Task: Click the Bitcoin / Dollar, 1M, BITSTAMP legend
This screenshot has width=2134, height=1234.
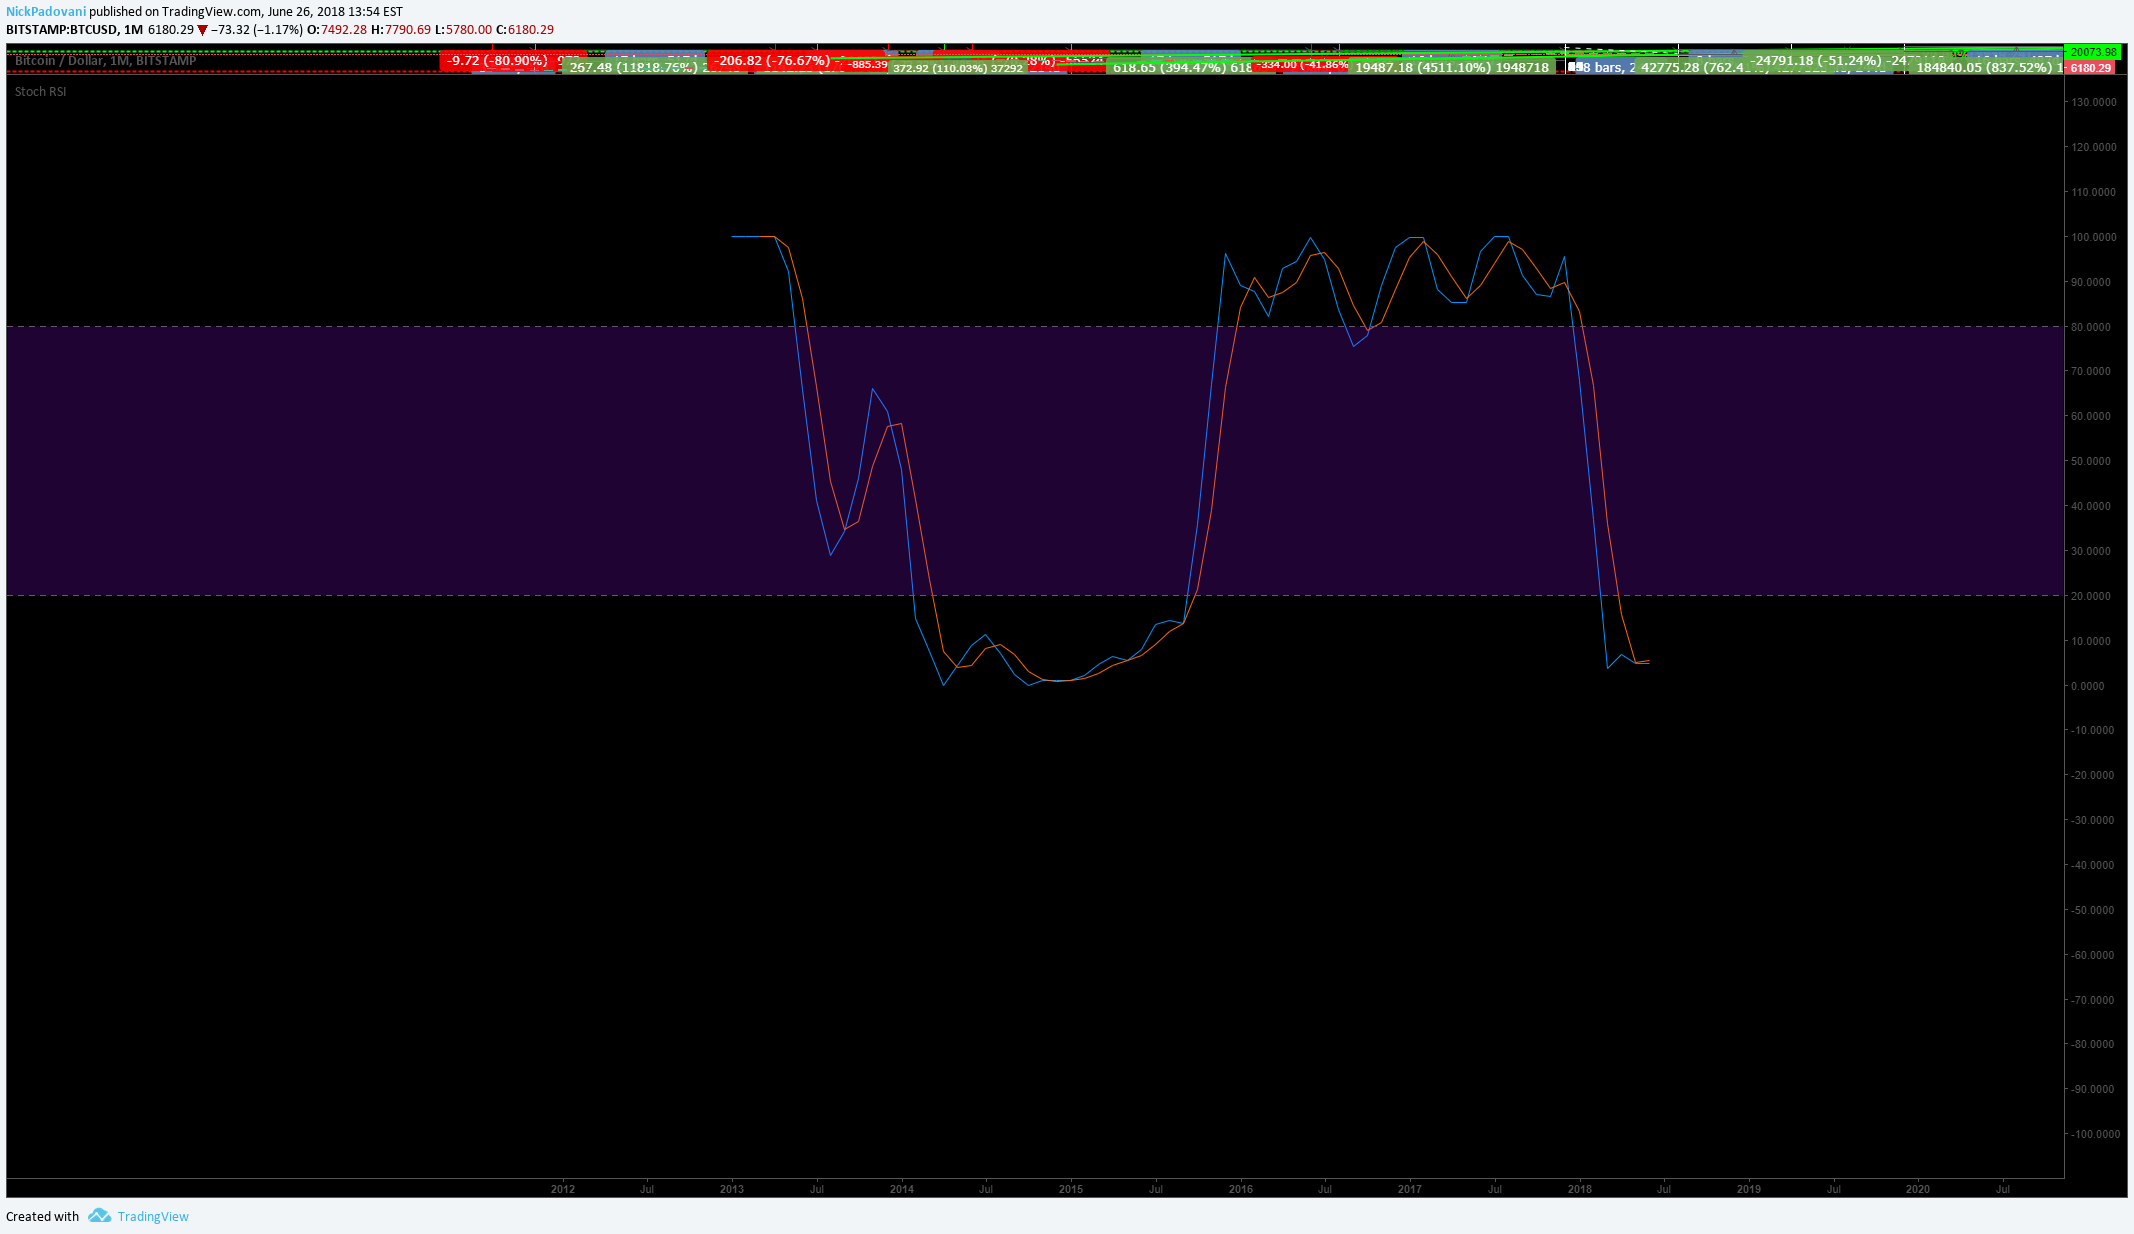Action: (x=106, y=61)
